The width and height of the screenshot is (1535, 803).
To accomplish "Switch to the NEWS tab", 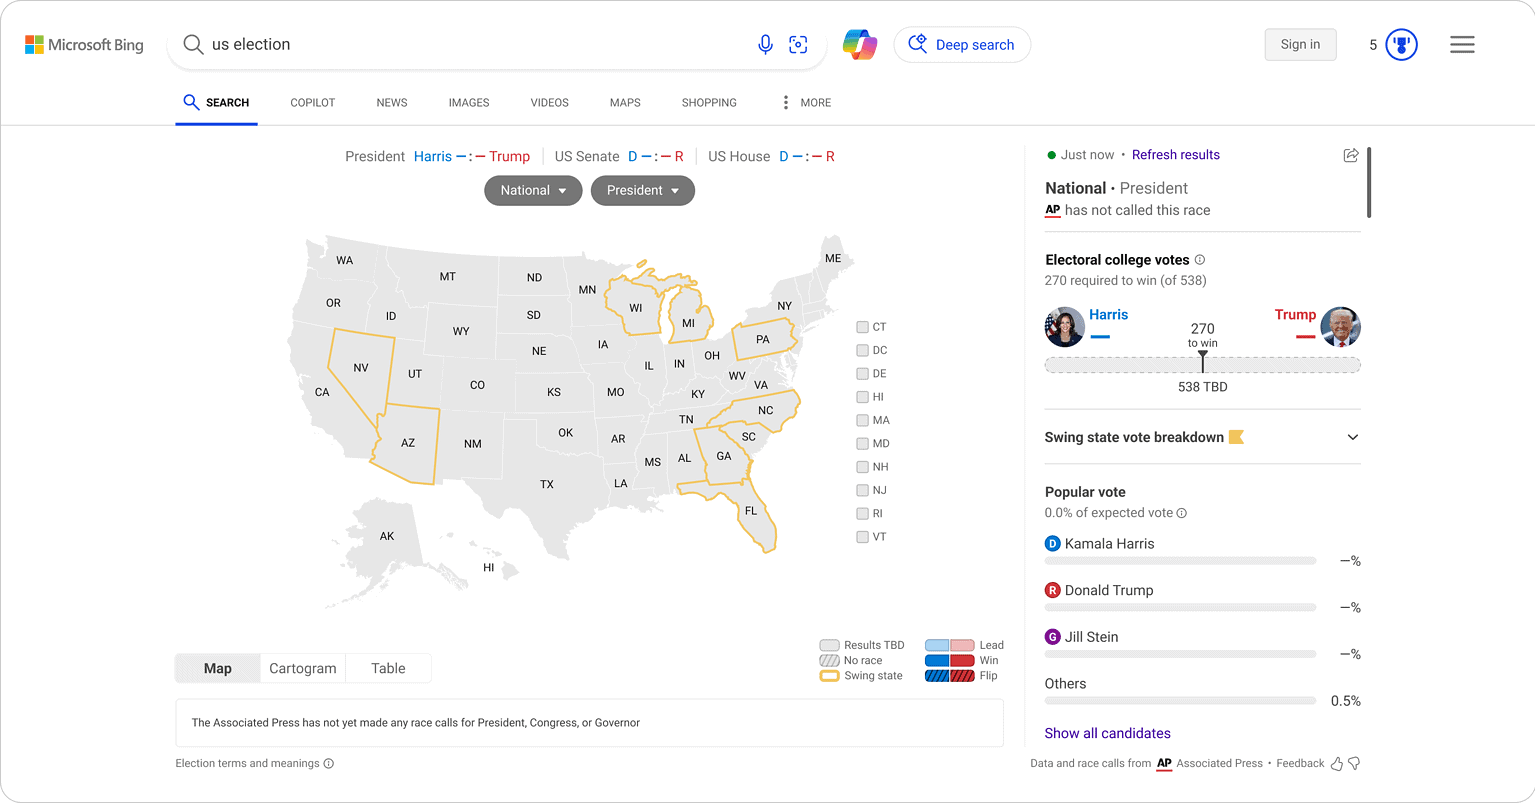I will tap(391, 102).
